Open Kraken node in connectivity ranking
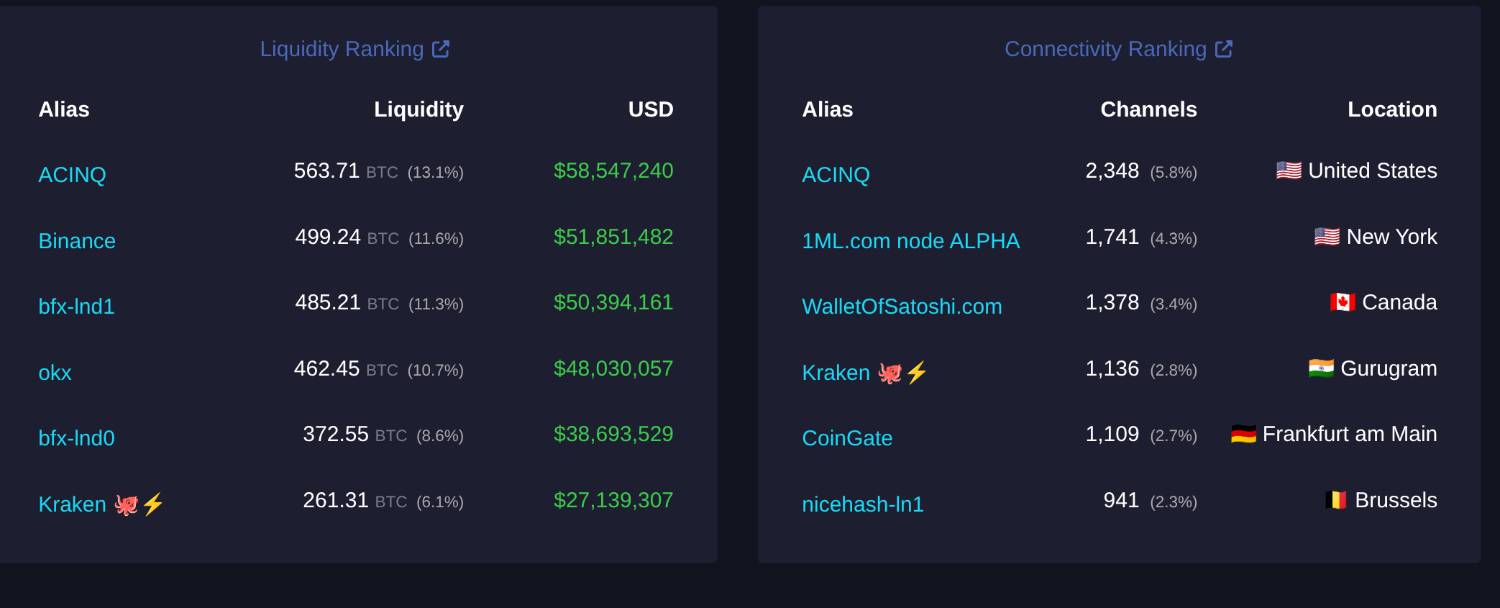The height and width of the screenshot is (608, 1500). coord(865,373)
